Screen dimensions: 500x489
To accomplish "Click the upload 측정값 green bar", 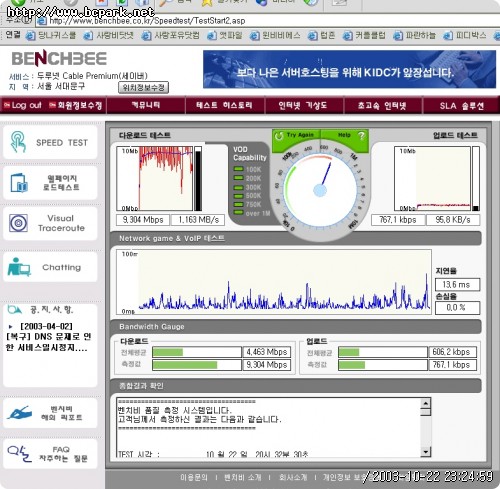I will (x=352, y=365).
